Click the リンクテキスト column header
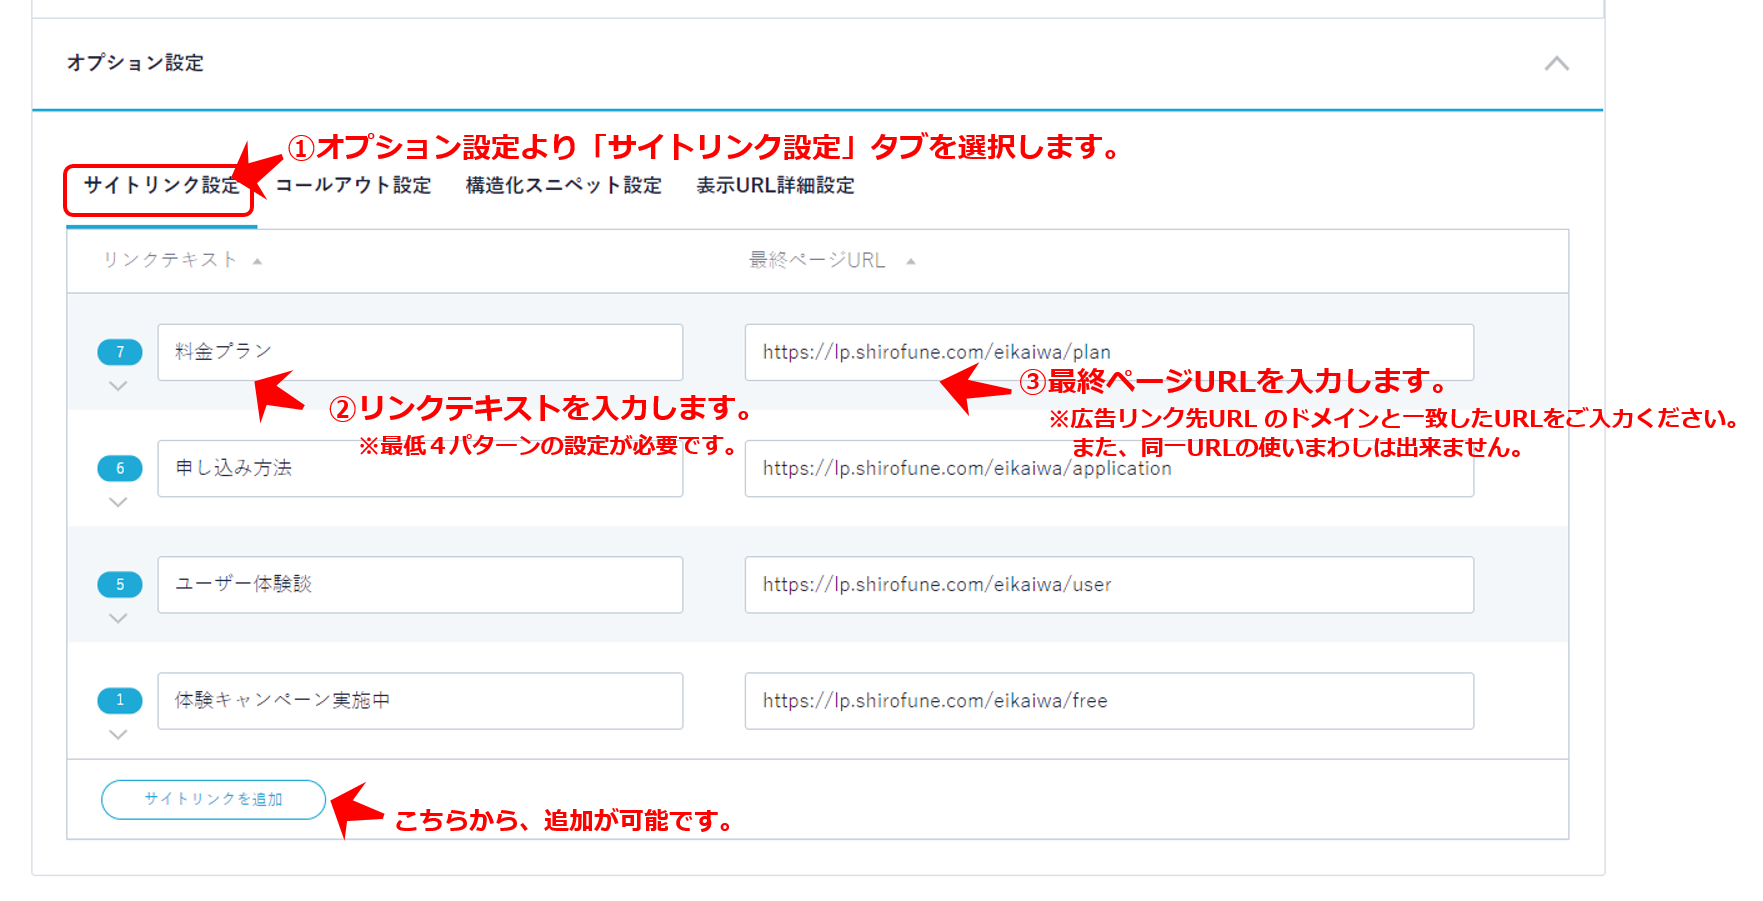The image size is (1763, 901). (170, 260)
